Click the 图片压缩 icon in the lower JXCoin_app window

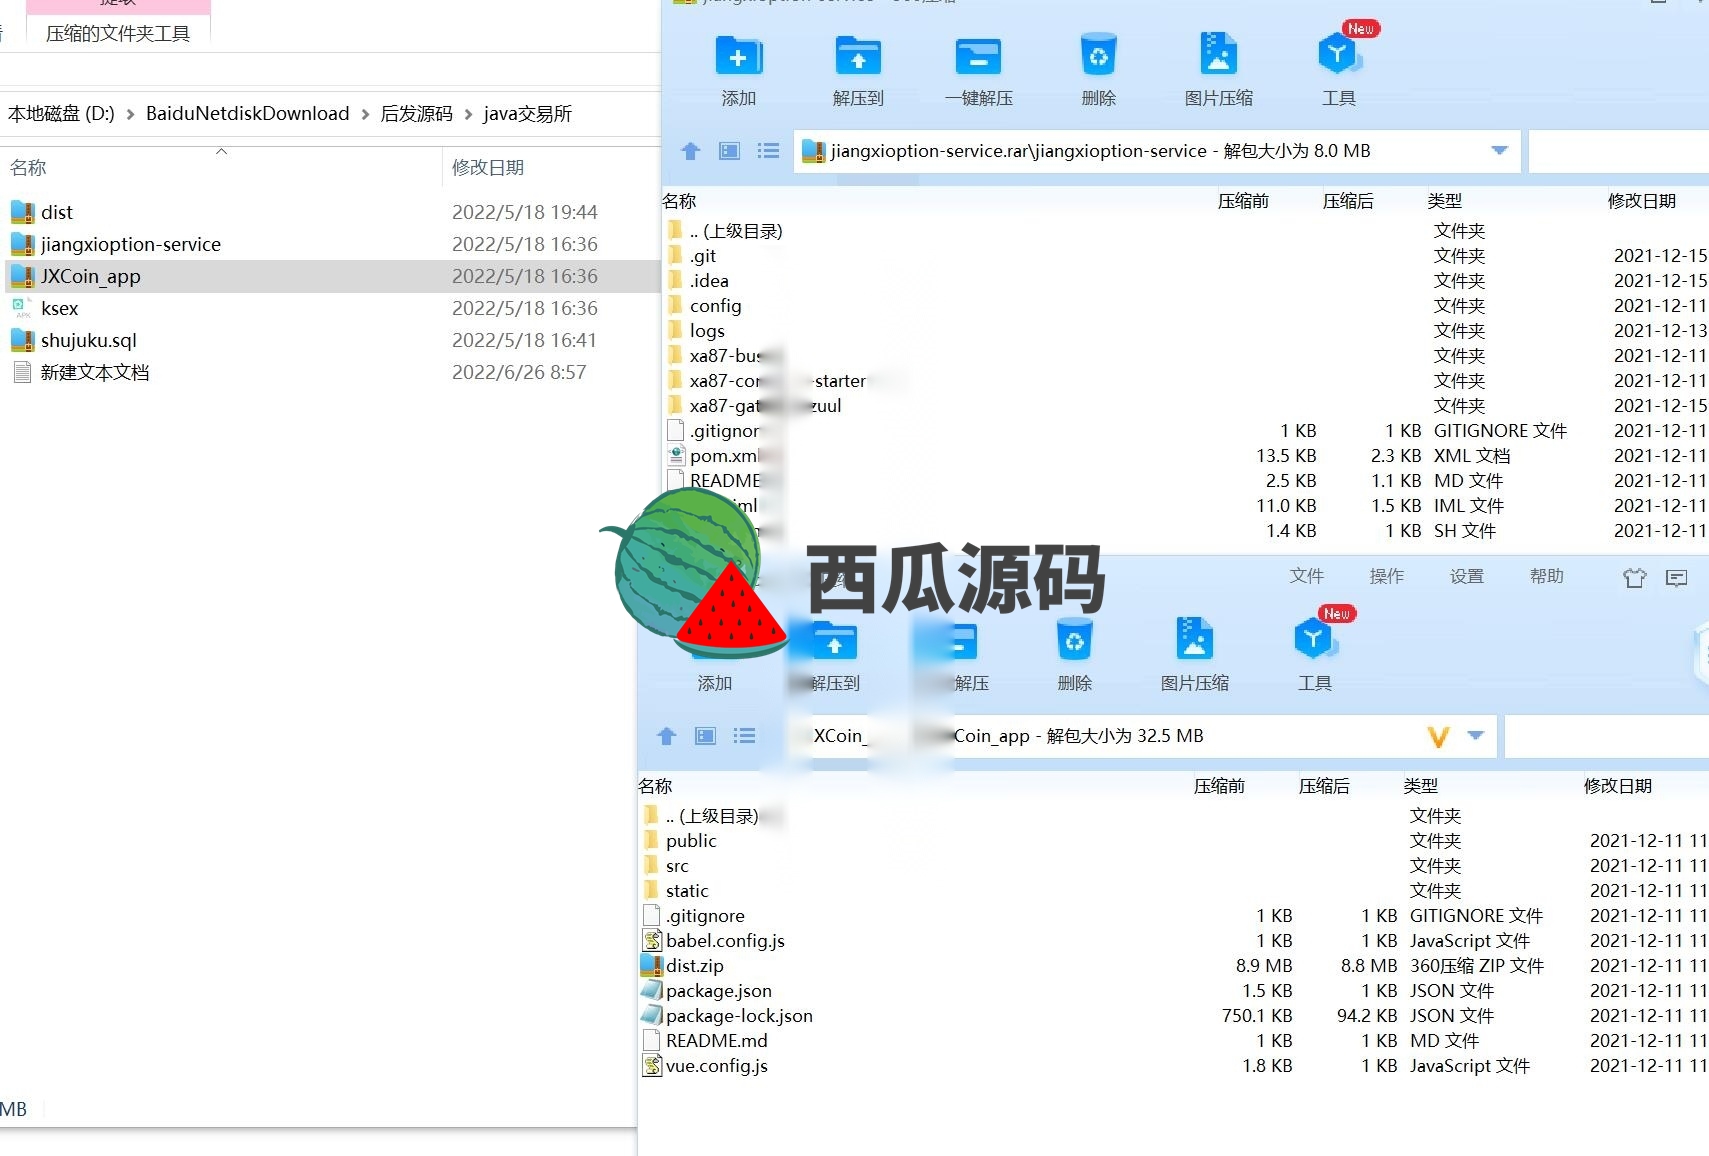tap(1194, 640)
